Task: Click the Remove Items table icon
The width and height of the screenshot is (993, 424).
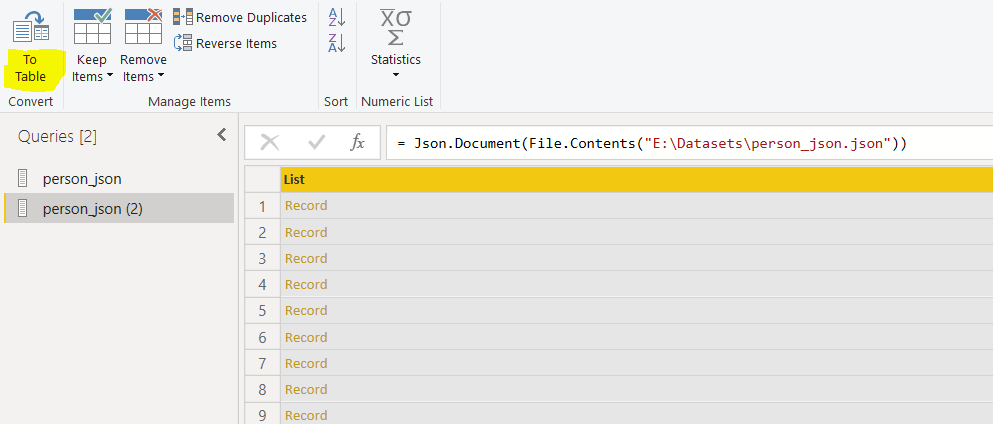Action: (143, 26)
